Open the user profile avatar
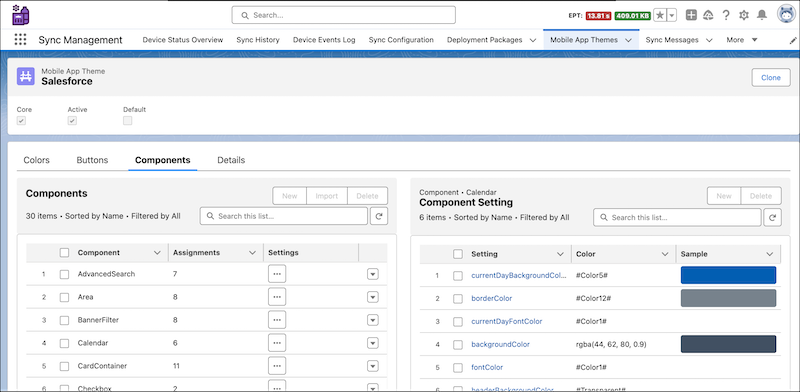 [x=786, y=15]
